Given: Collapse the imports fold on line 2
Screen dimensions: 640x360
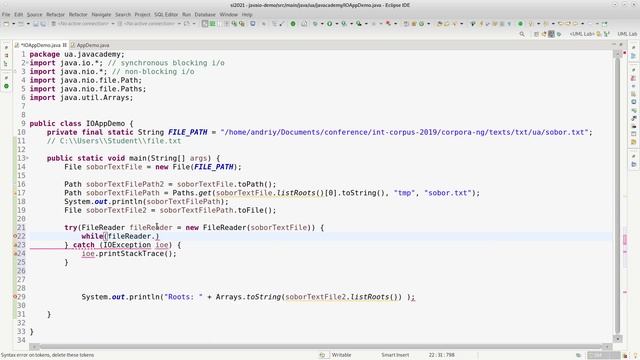Looking at the screenshot, I should click(27, 63).
